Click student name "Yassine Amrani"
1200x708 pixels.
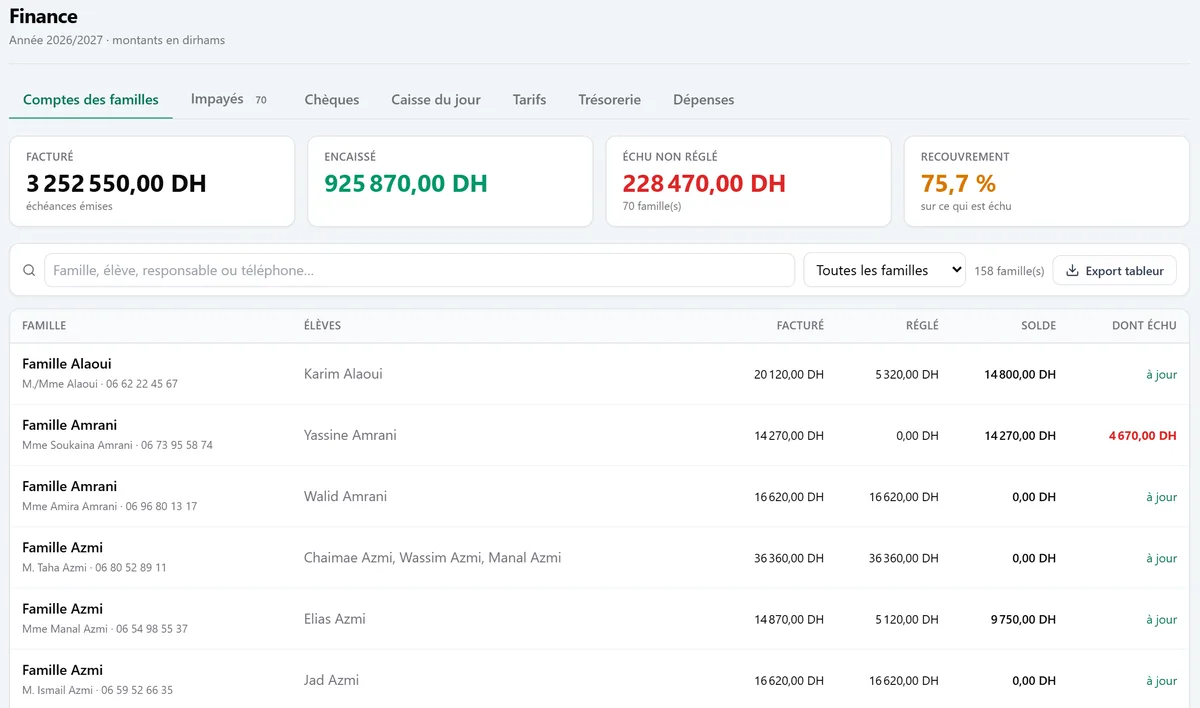click(350, 435)
